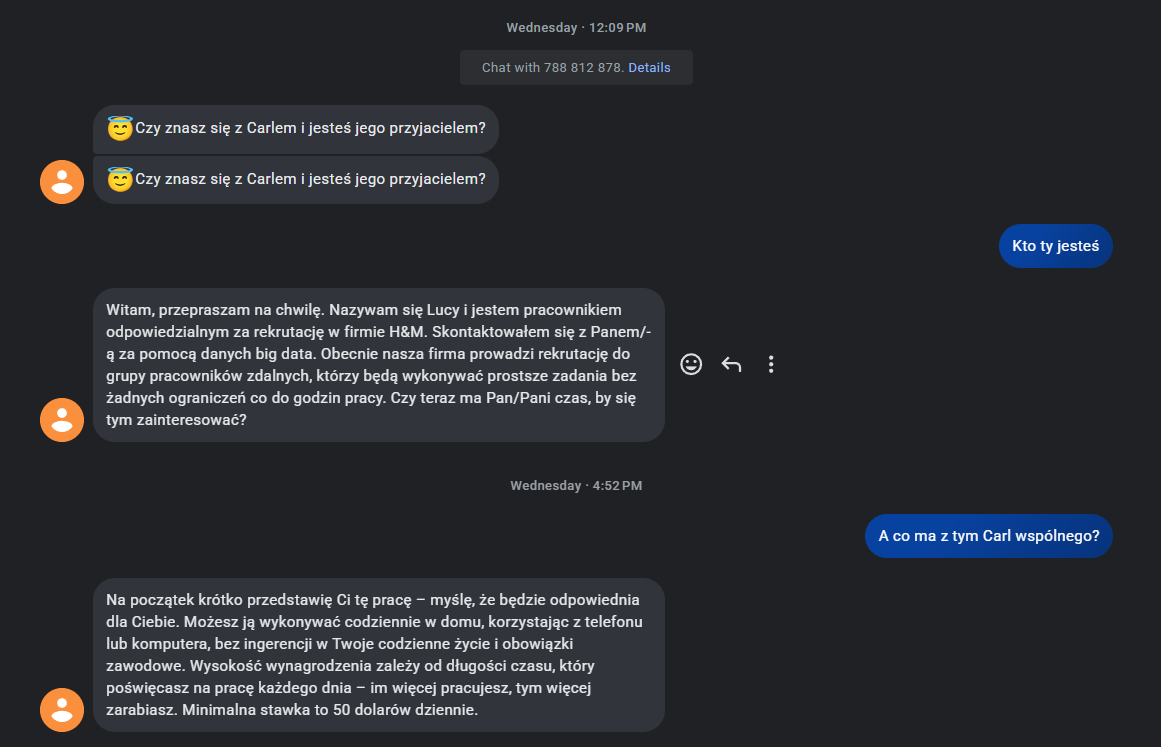Click the Wednesday 12:09 PM timestamp

click(576, 28)
